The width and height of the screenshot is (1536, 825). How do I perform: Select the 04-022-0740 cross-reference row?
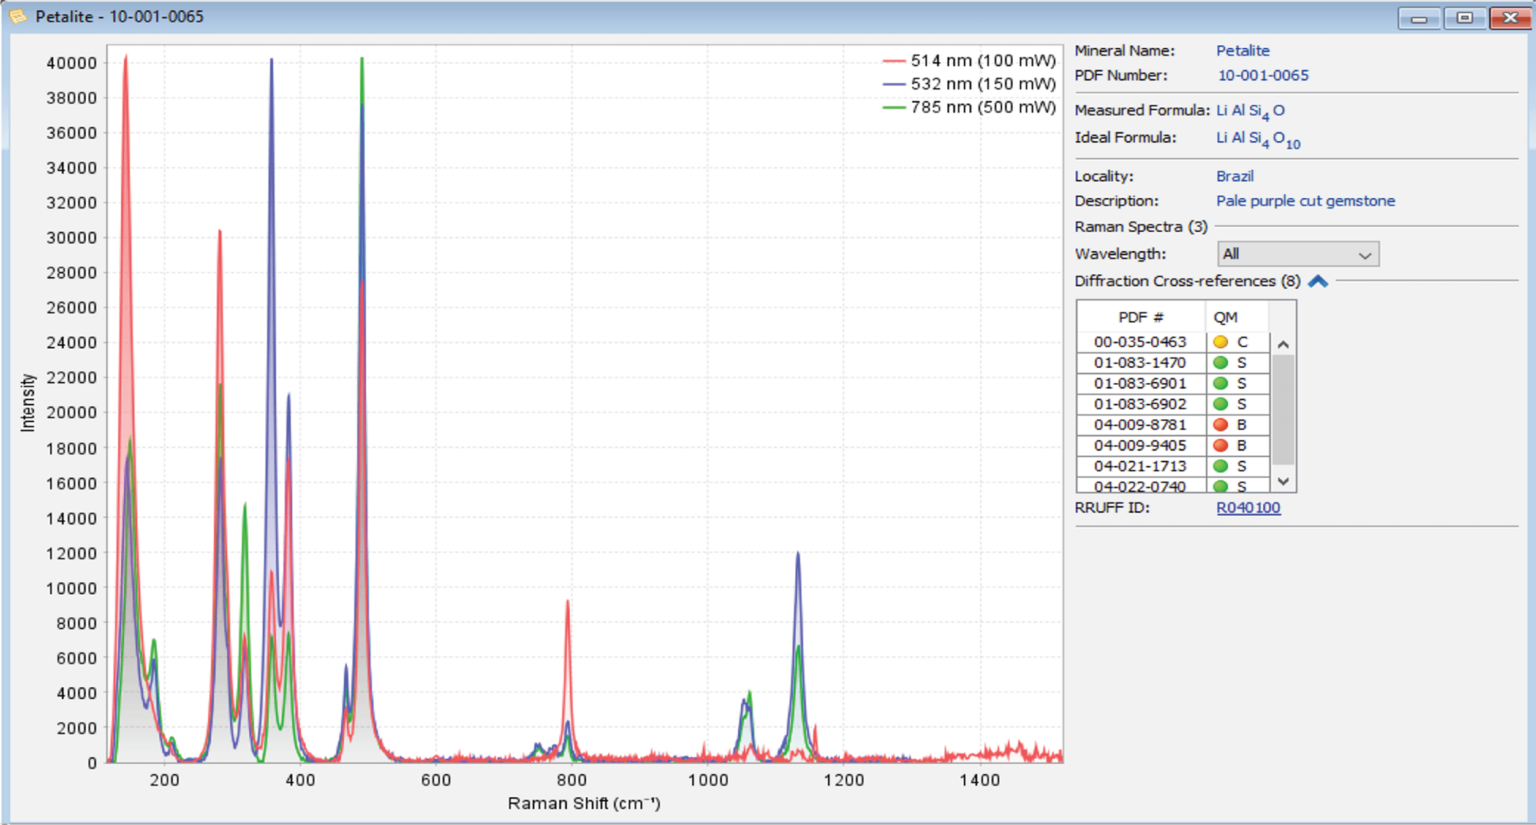[x=1140, y=486]
